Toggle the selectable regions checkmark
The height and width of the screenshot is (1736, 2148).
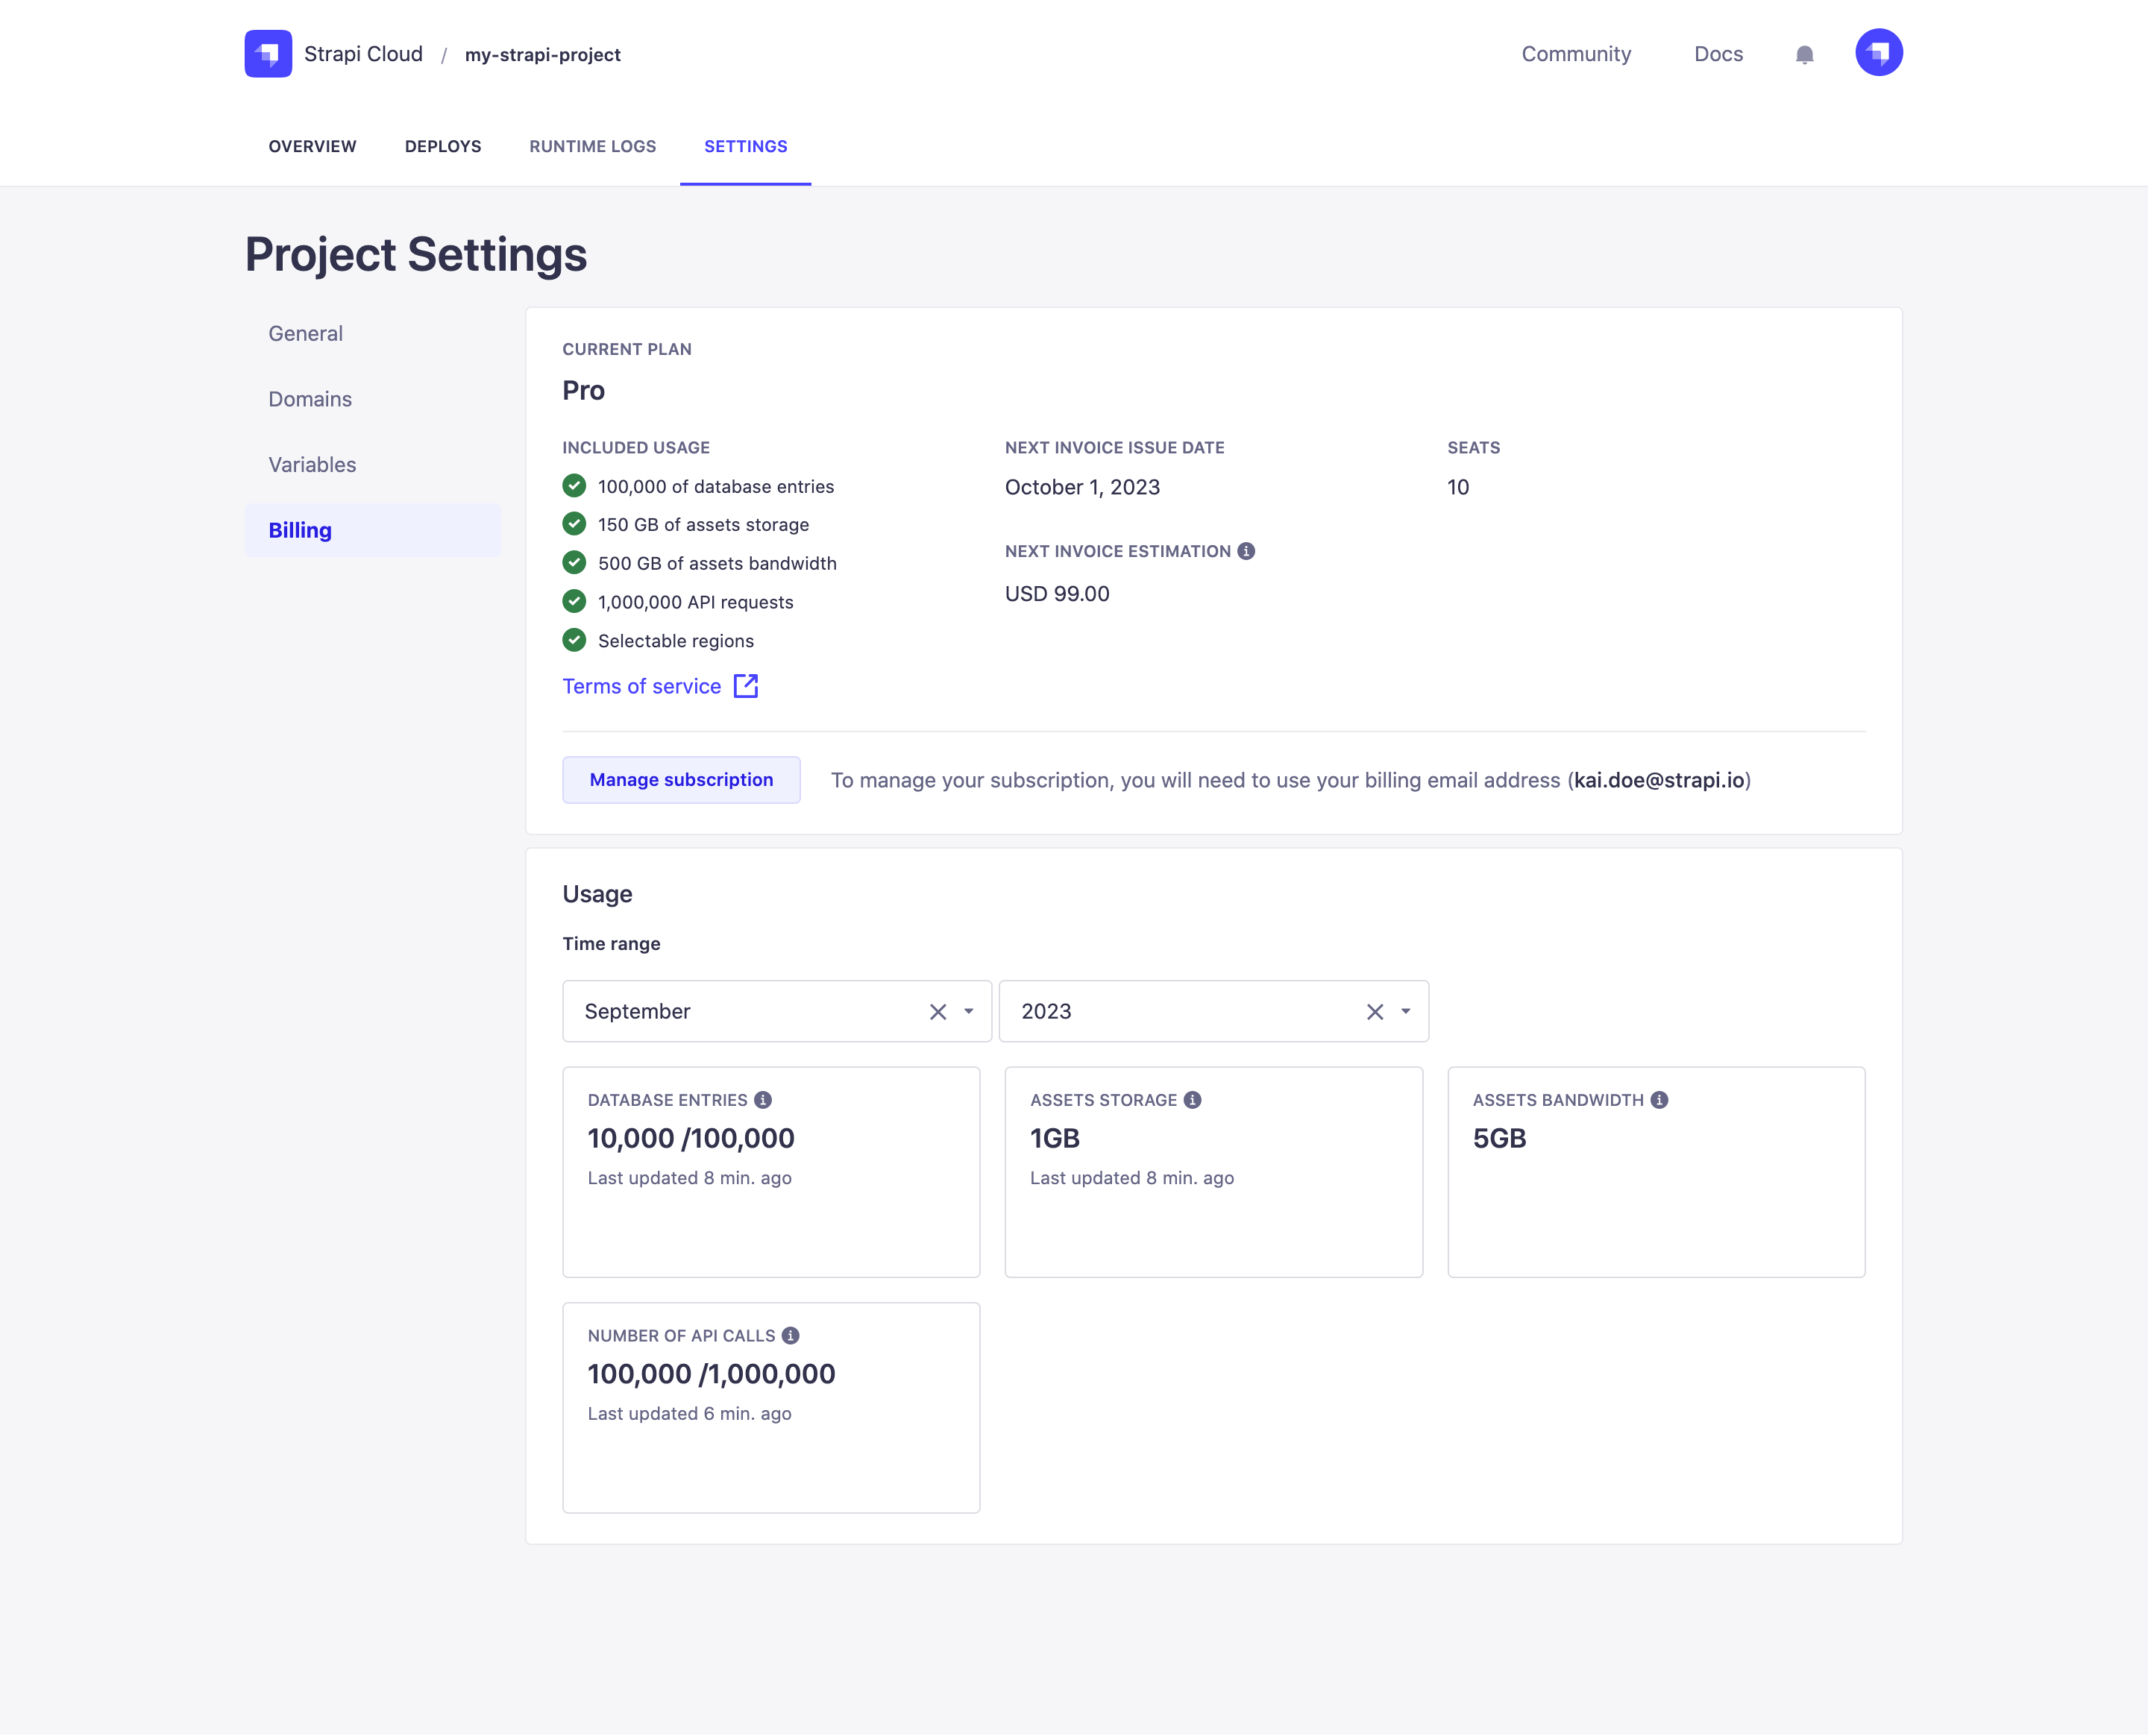(x=573, y=640)
